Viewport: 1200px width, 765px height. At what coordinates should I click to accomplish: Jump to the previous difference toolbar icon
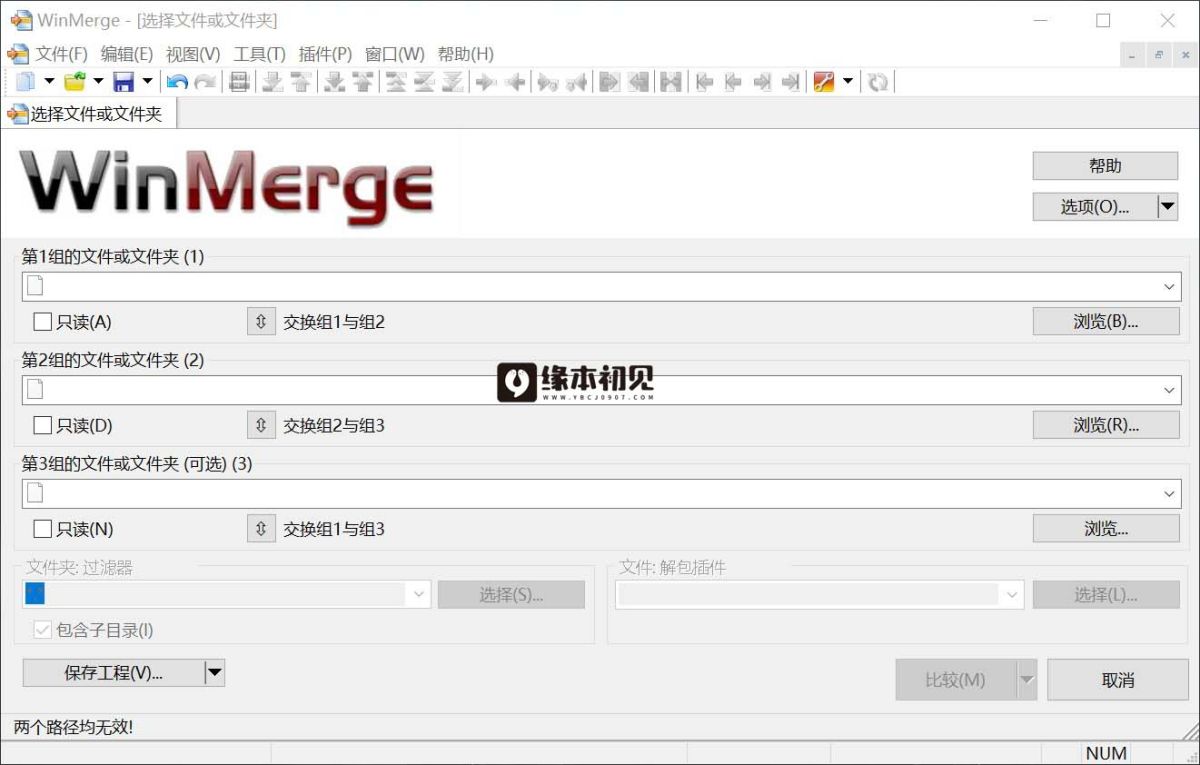pyautogui.click(x=300, y=82)
